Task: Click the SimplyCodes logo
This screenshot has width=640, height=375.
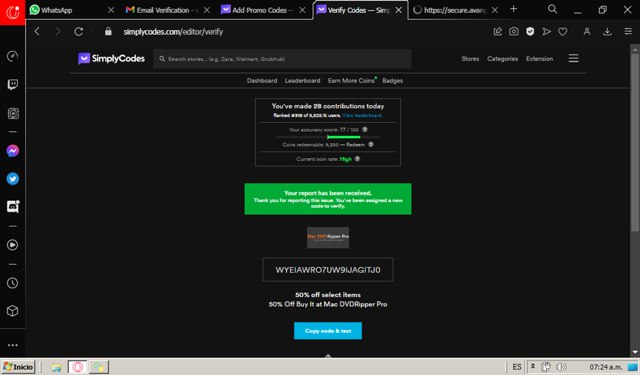Action: tap(111, 58)
